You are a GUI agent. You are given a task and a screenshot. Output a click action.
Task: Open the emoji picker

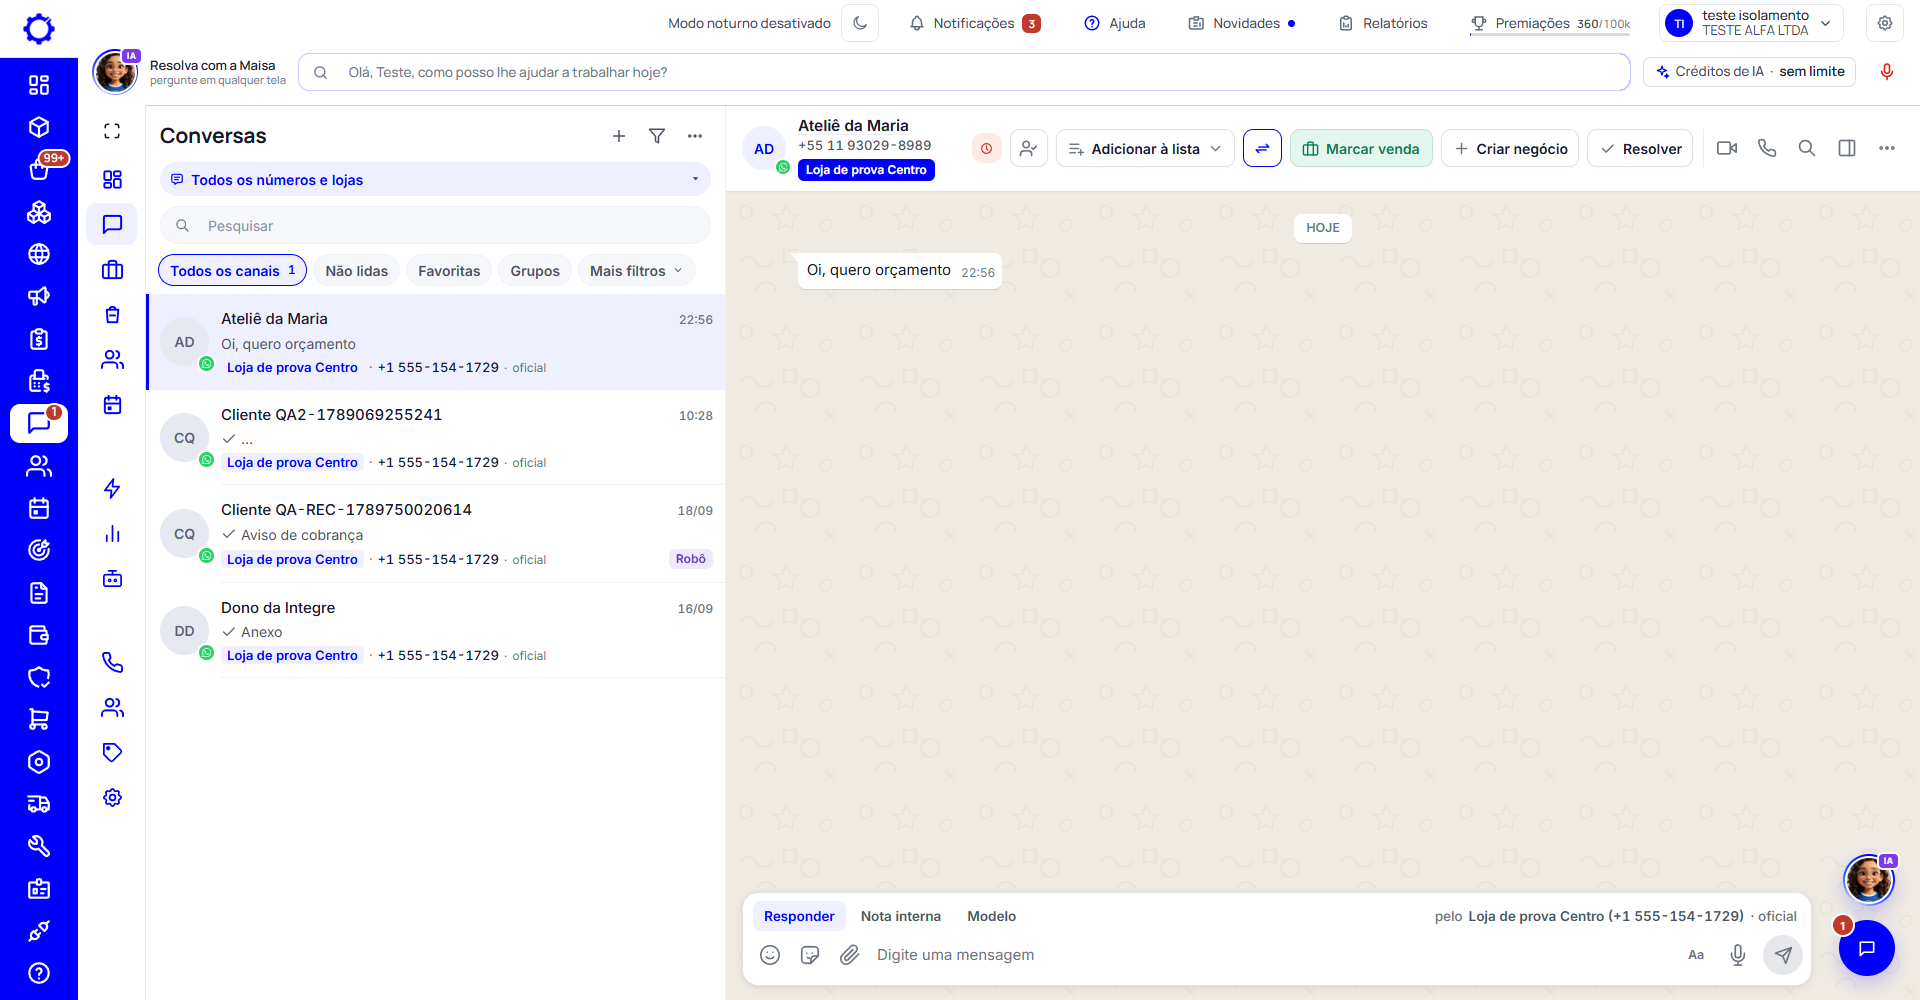coord(770,955)
